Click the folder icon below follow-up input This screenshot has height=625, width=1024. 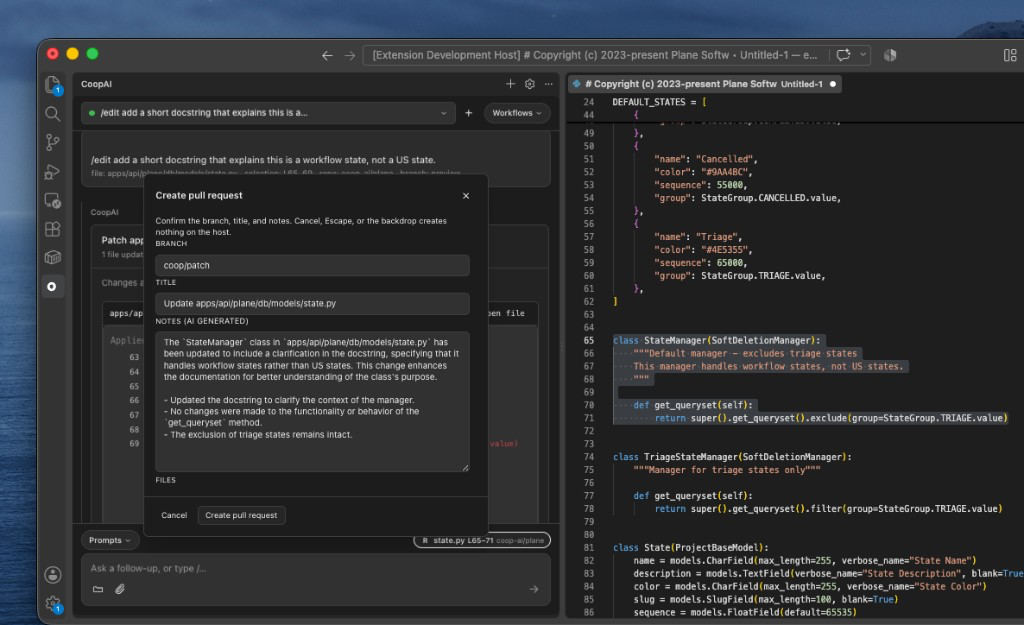pyautogui.click(x=98, y=589)
